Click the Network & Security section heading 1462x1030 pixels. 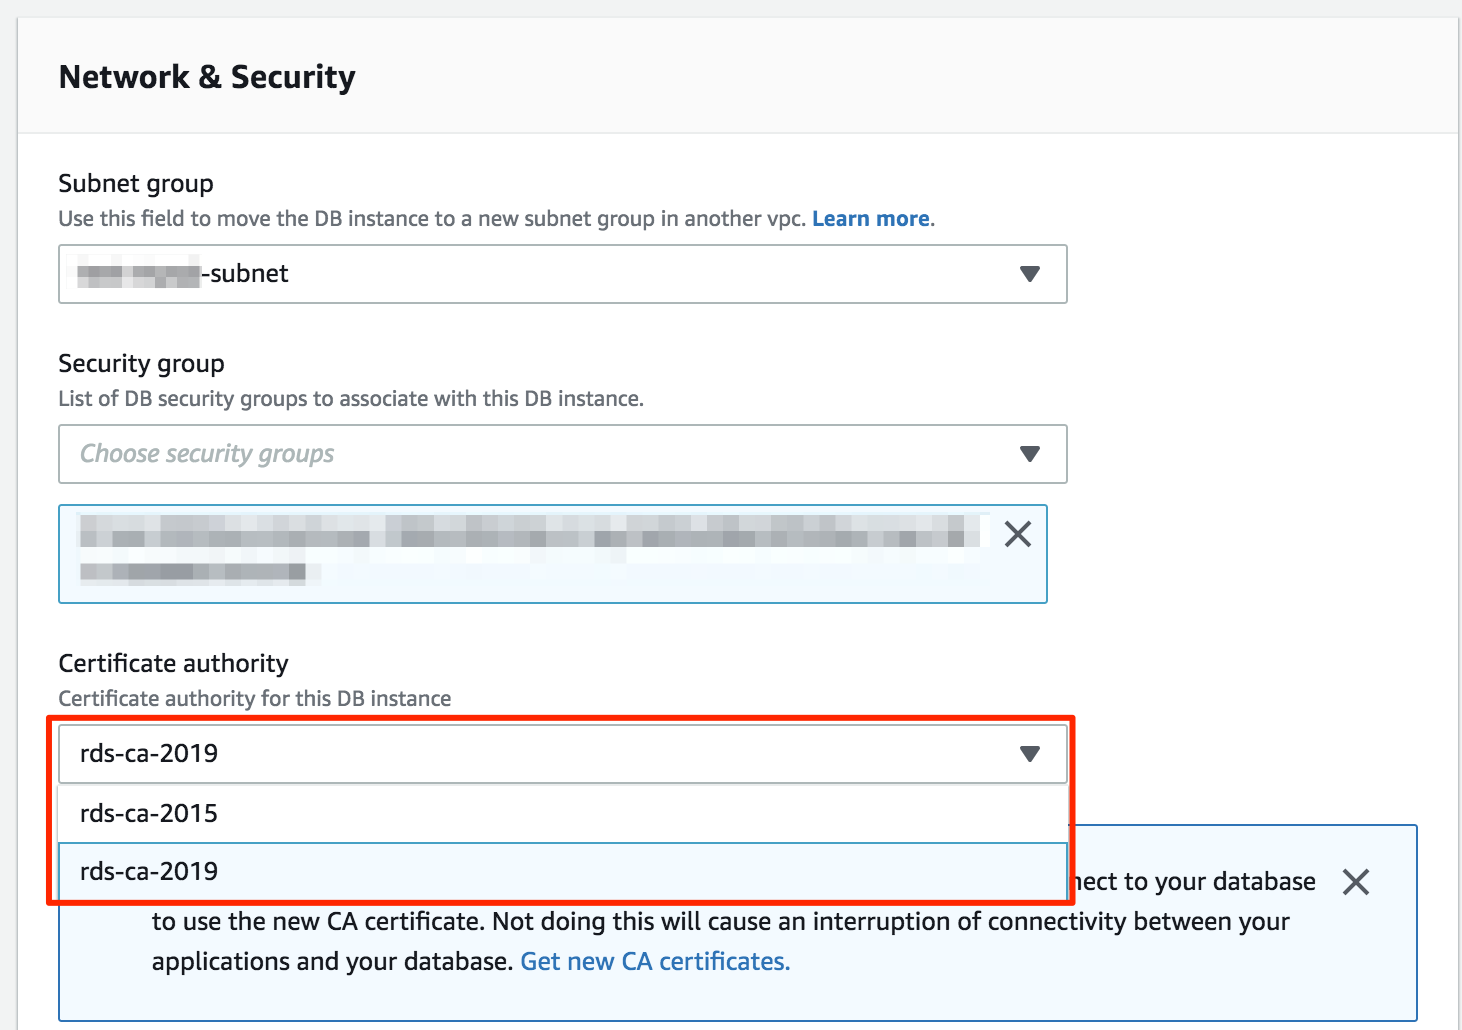207,76
